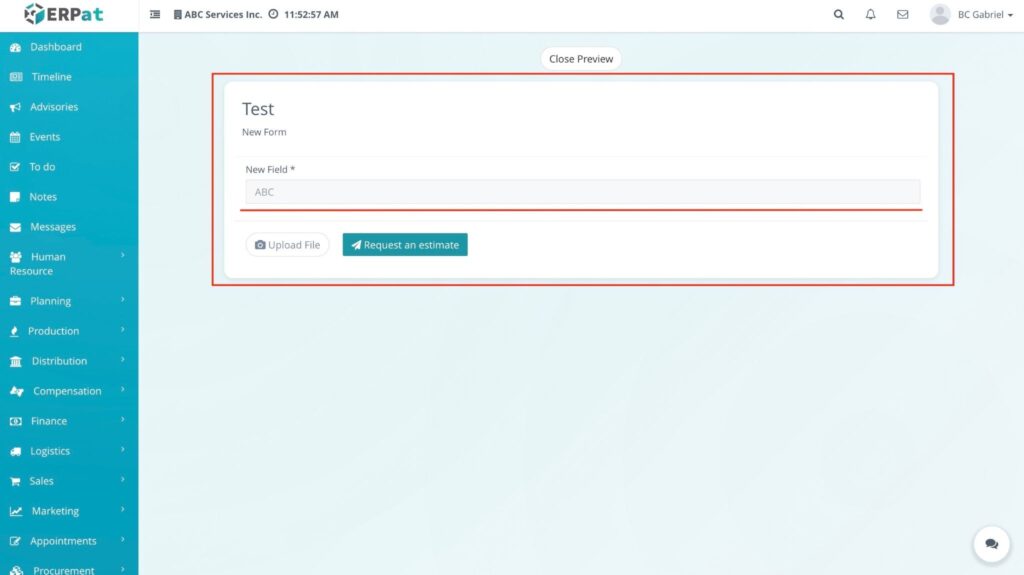Viewport: 1024px width, 575px height.
Task: Expand Production submenu chevron
Action: (122, 330)
